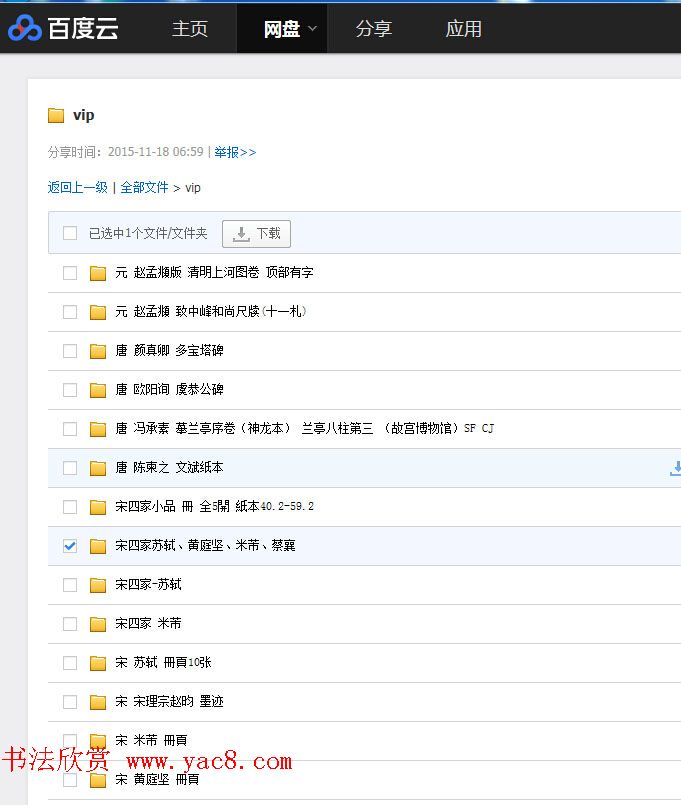
Task: Tick the checkbox for 宋 苏轼 冊頁10张
Action: pos(70,663)
